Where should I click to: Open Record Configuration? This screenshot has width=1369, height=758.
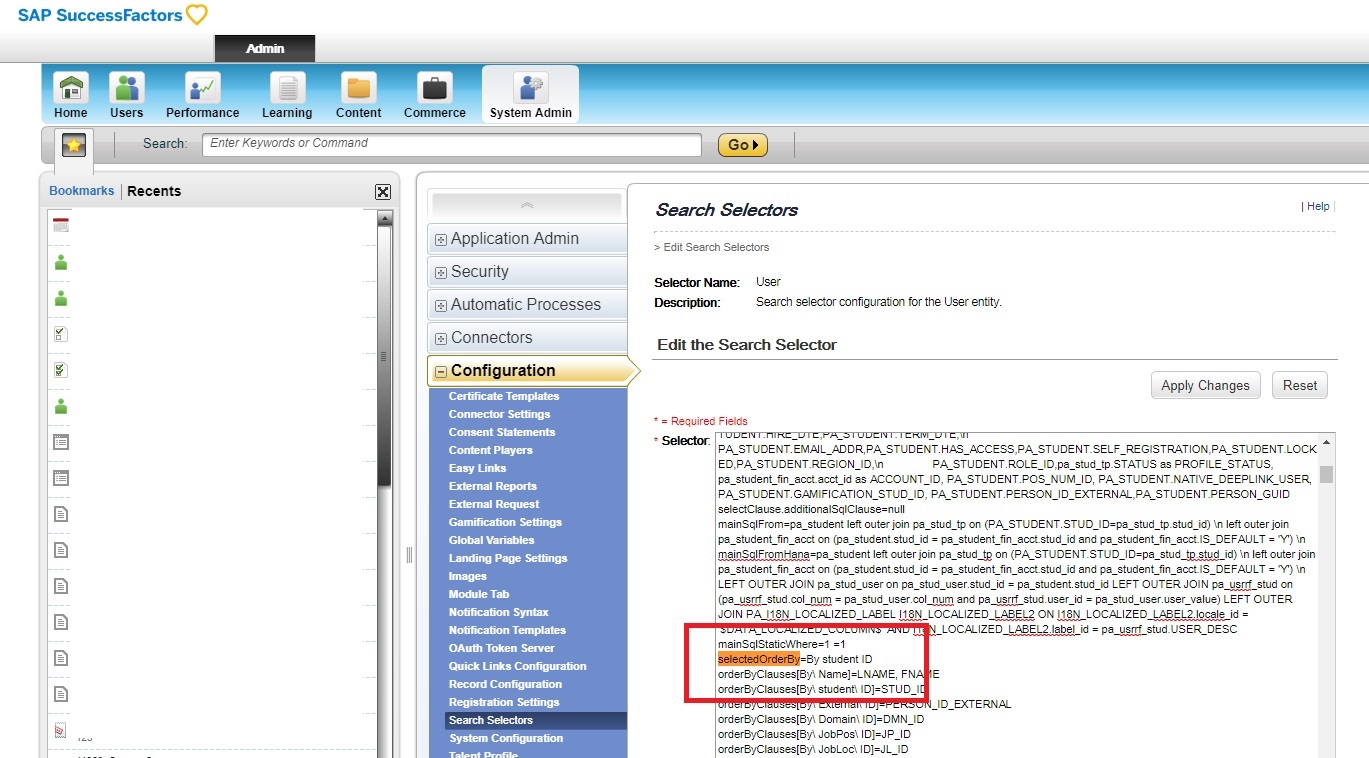[x=505, y=684]
